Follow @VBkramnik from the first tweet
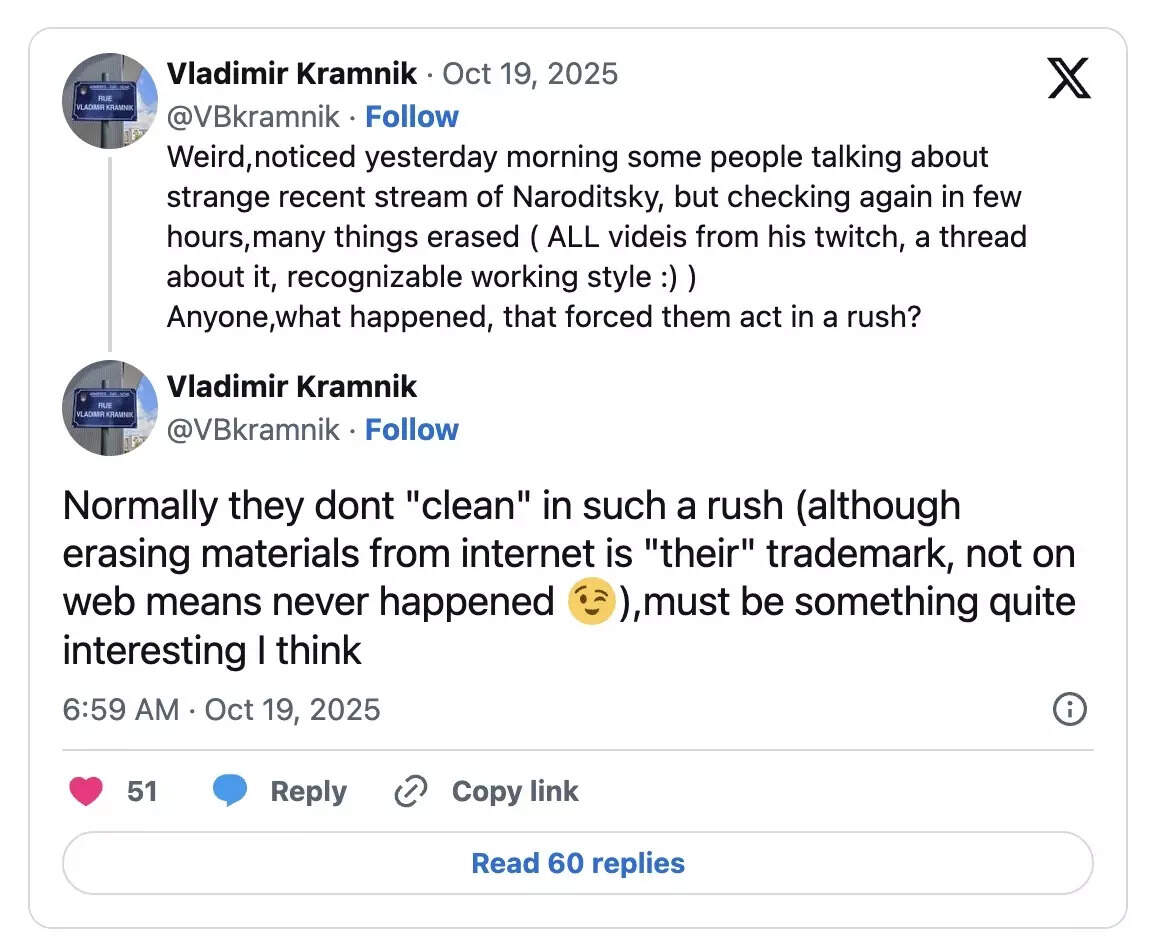Image resolution: width=1156 pixels, height=940 pixels. tap(412, 116)
